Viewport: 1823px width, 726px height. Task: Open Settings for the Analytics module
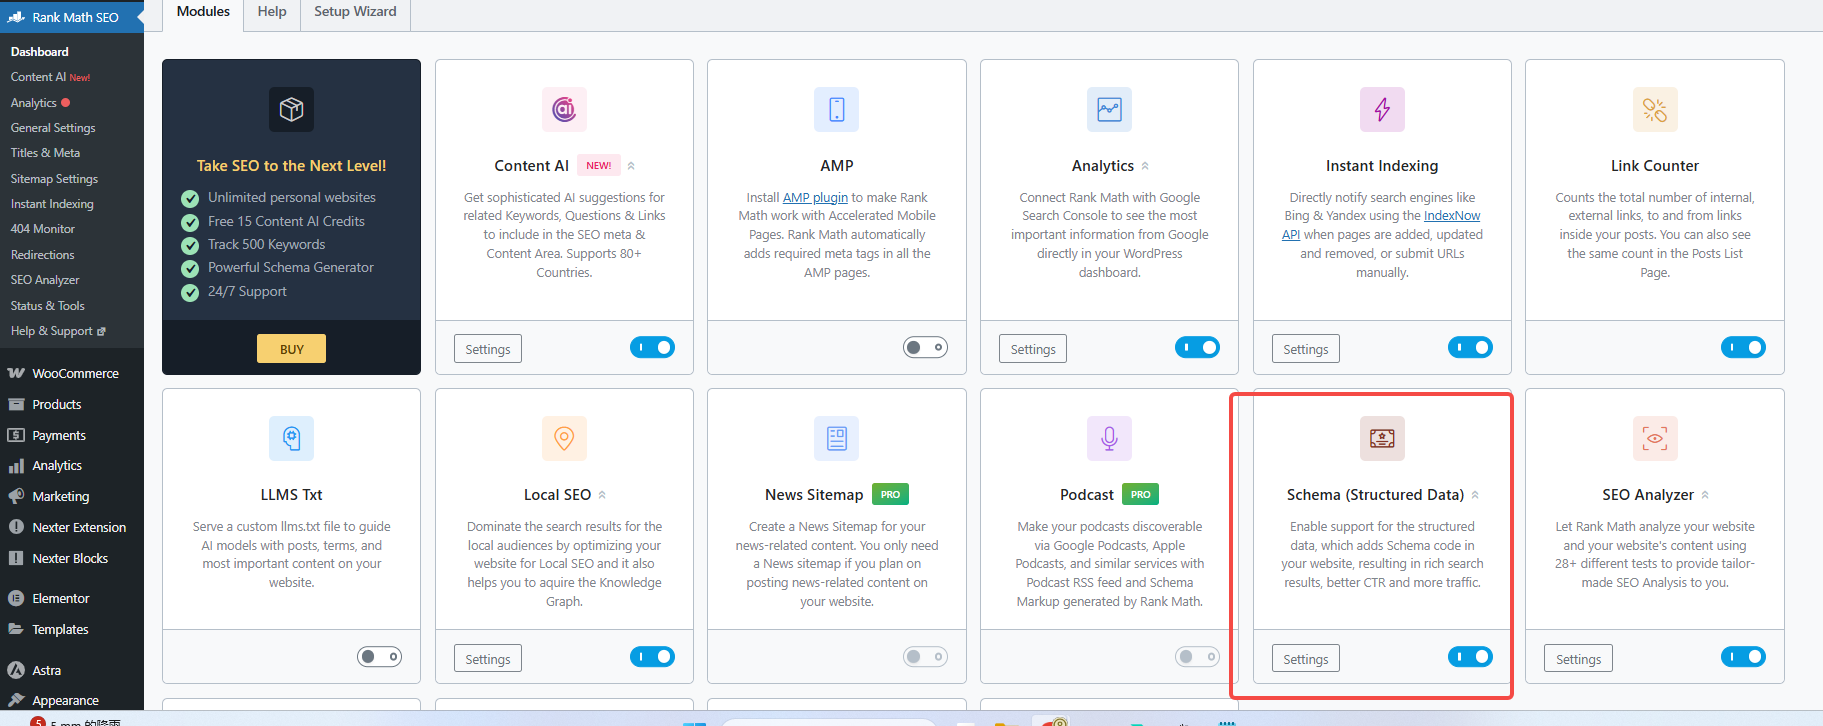point(1033,349)
